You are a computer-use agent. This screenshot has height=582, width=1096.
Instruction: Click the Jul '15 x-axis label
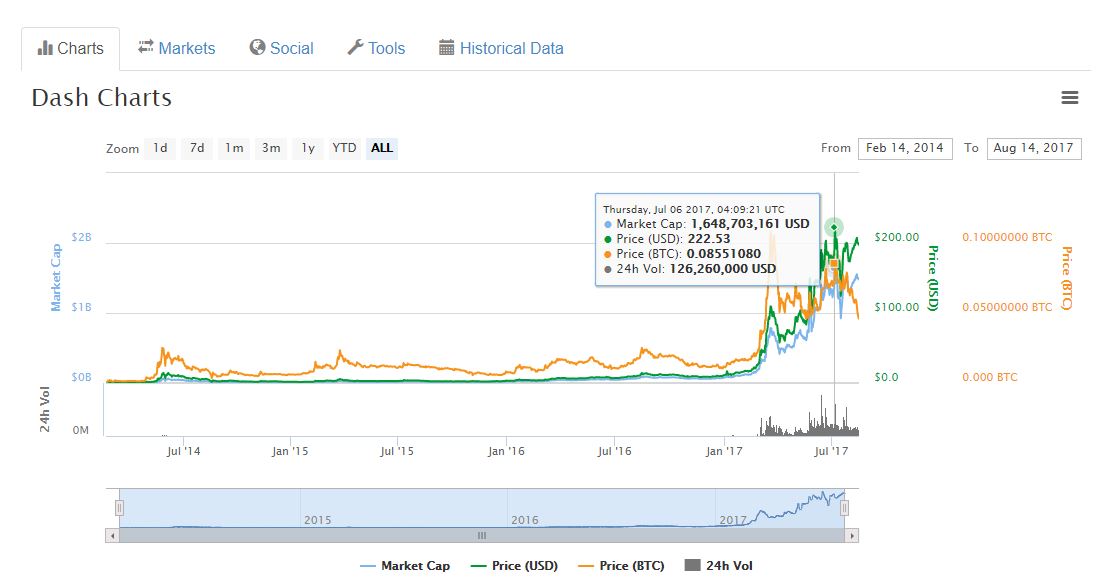tap(397, 451)
